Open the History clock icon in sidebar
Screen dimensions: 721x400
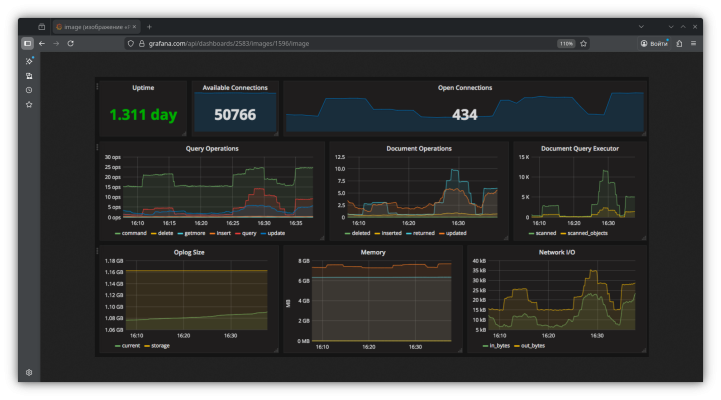coord(29,90)
